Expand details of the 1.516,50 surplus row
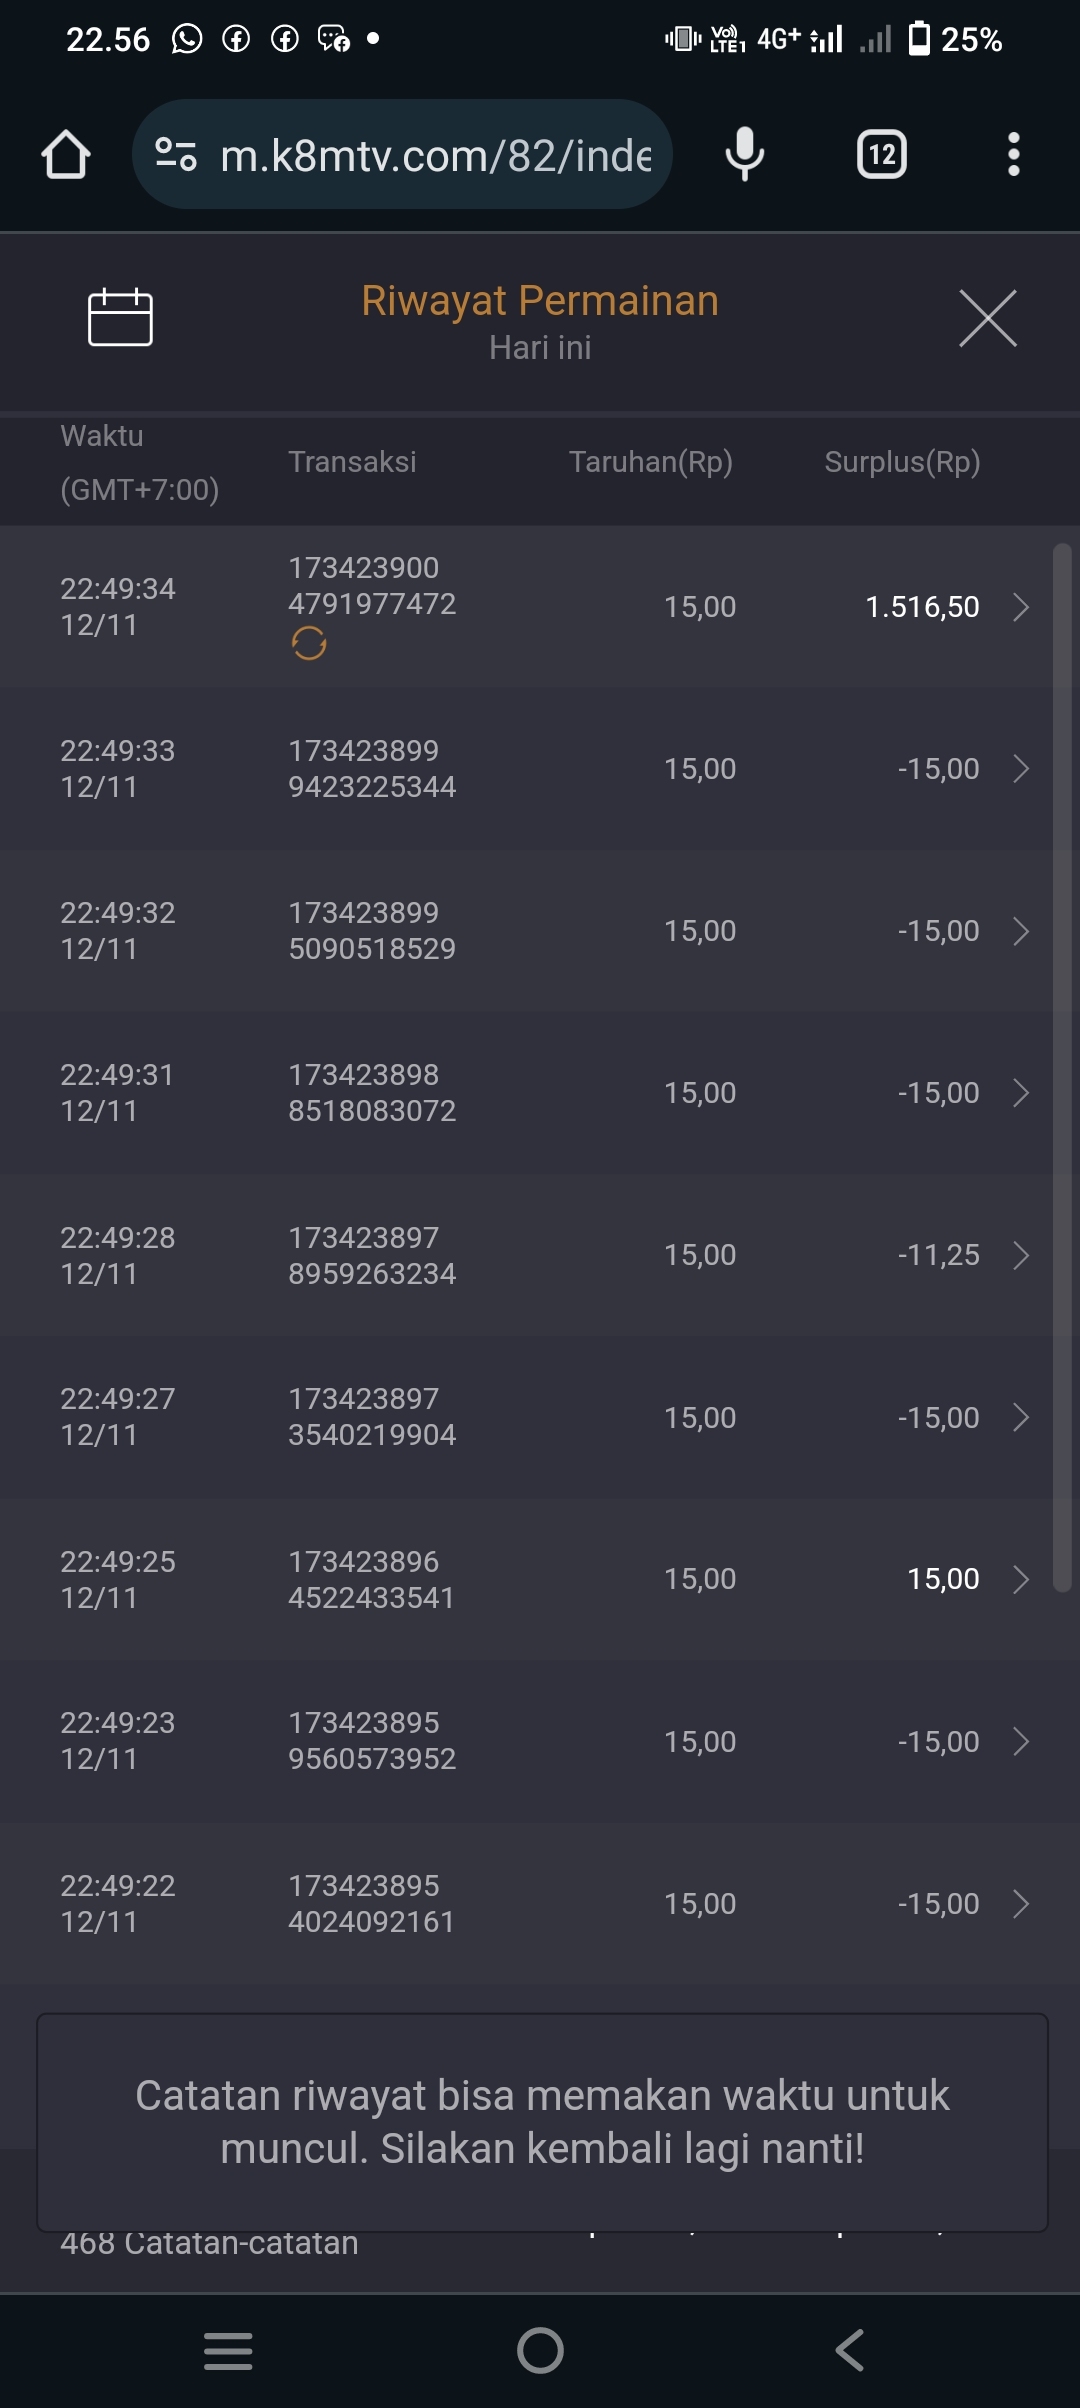Screen dimensions: 1080x2408 click(1021, 607)
